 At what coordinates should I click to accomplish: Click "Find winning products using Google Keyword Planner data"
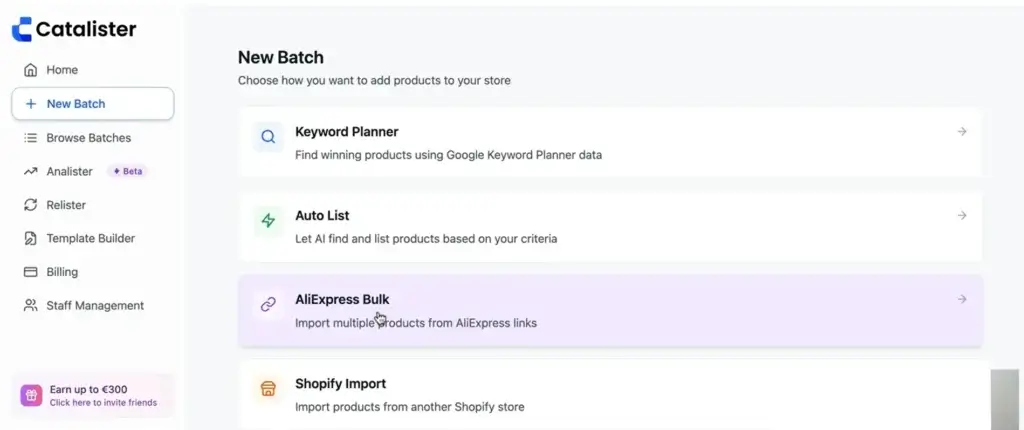(x=449, y=156)
